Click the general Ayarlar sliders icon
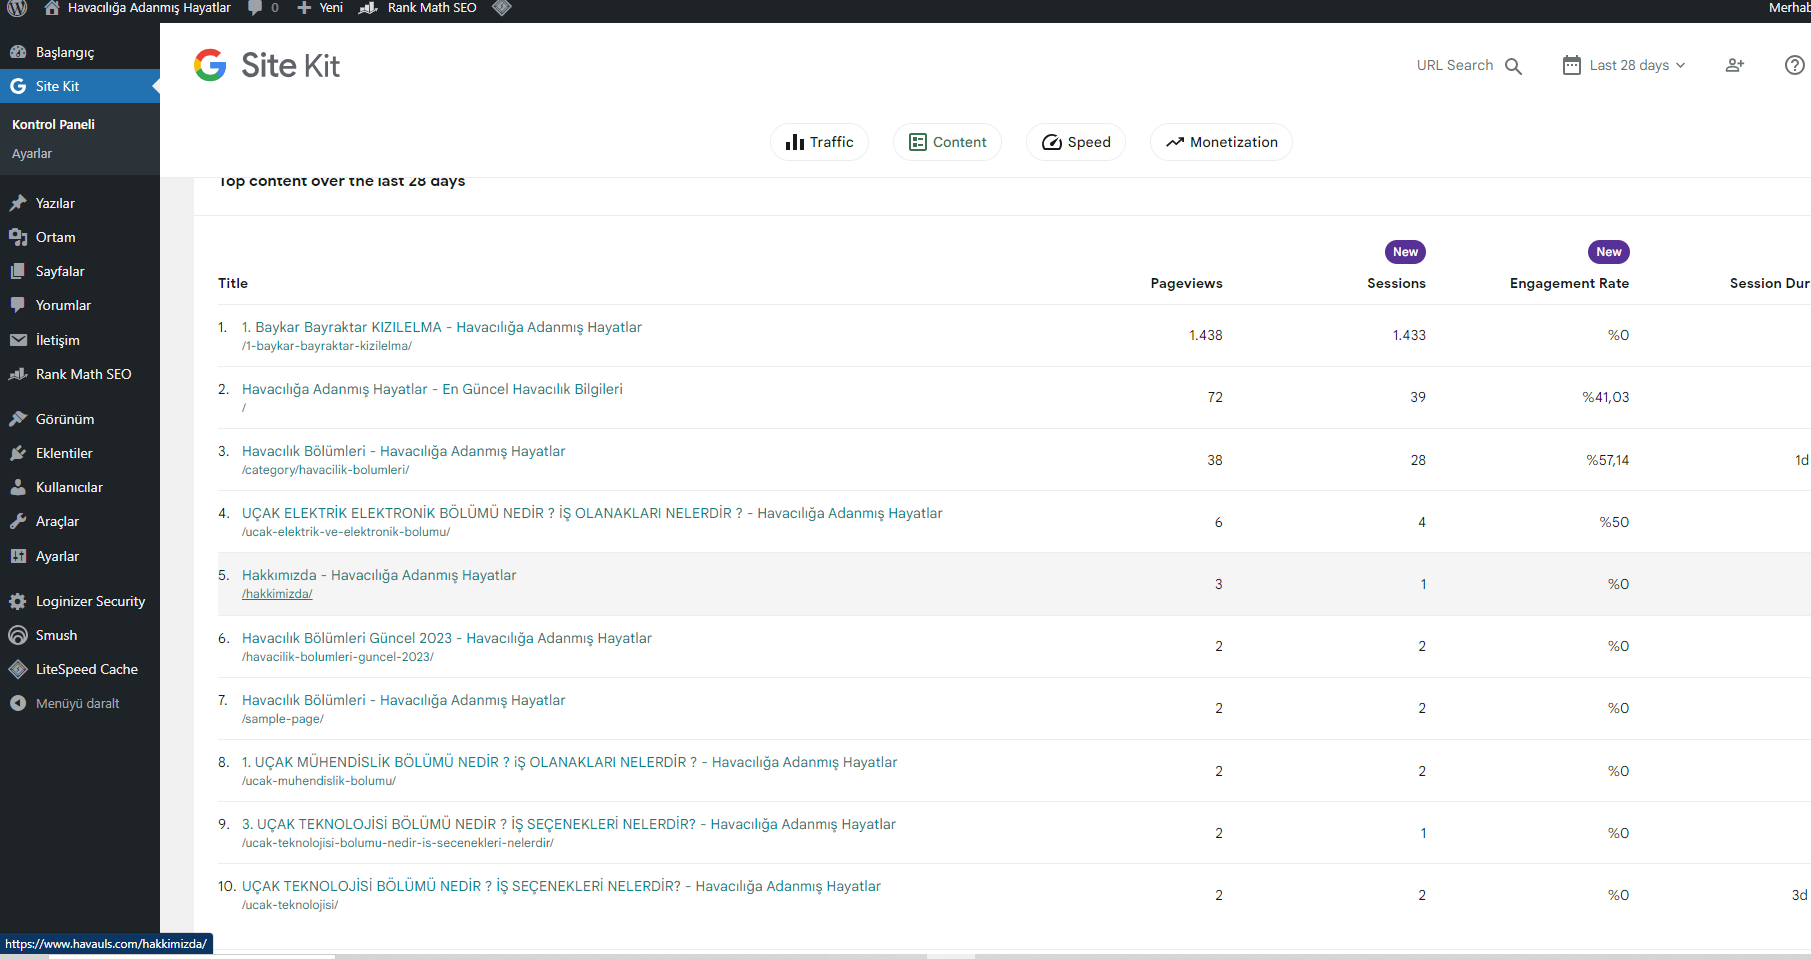 coord(18,556)
